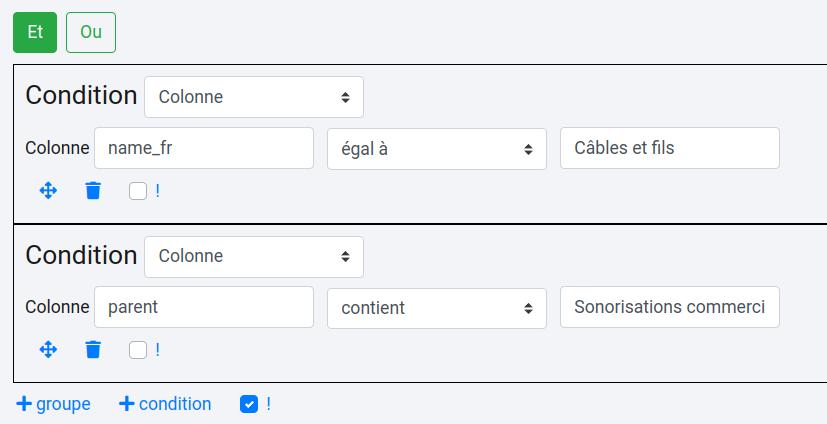Click move icon in name_fr condition
The image size is (827, 424).
coord(48,190)
